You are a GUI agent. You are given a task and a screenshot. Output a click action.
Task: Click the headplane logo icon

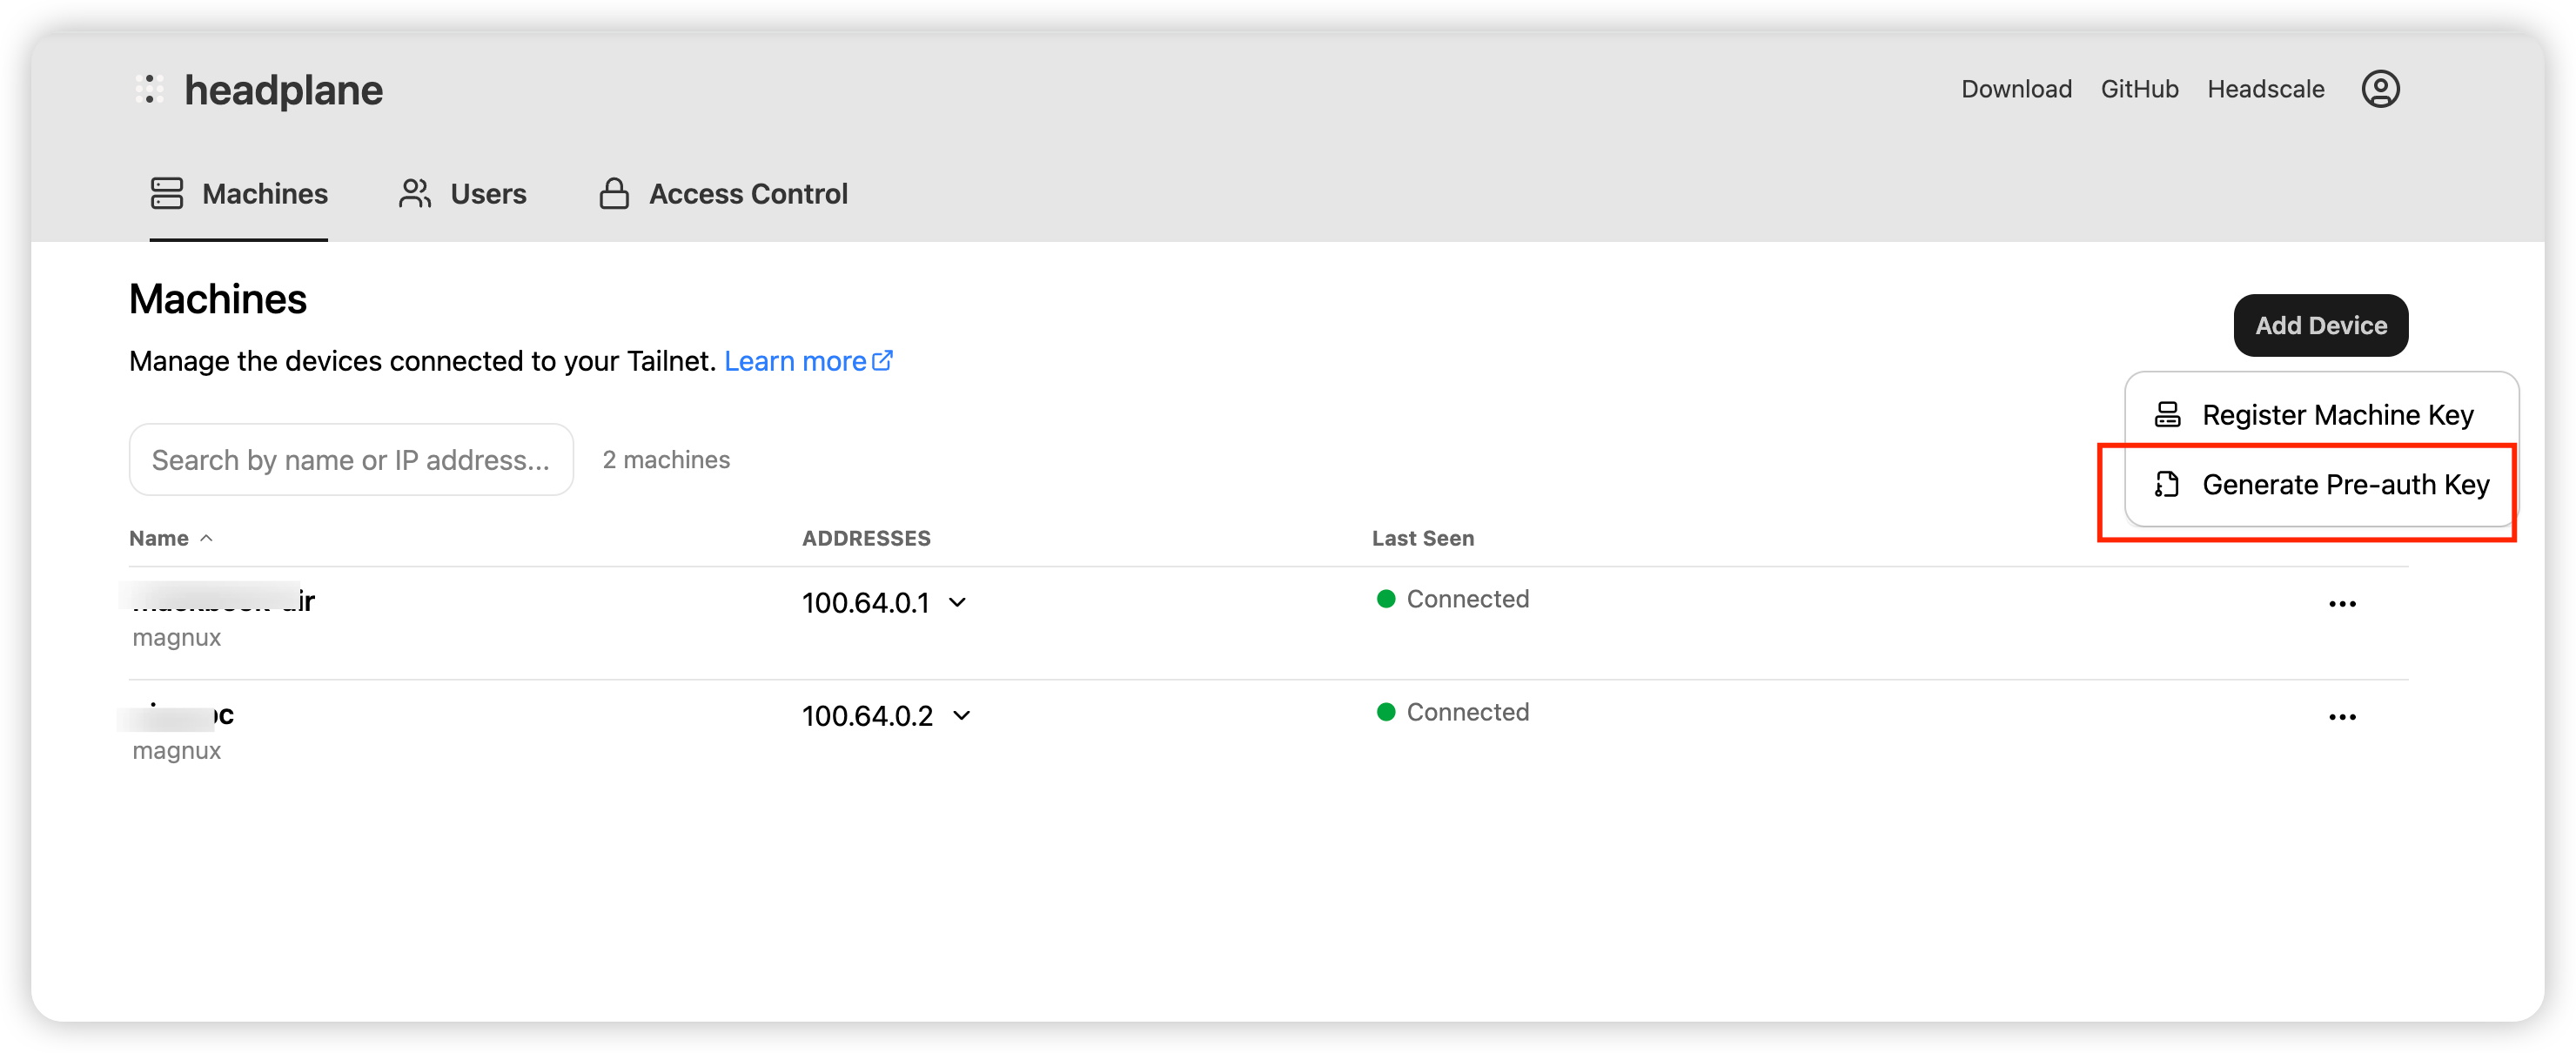[150, 89]
